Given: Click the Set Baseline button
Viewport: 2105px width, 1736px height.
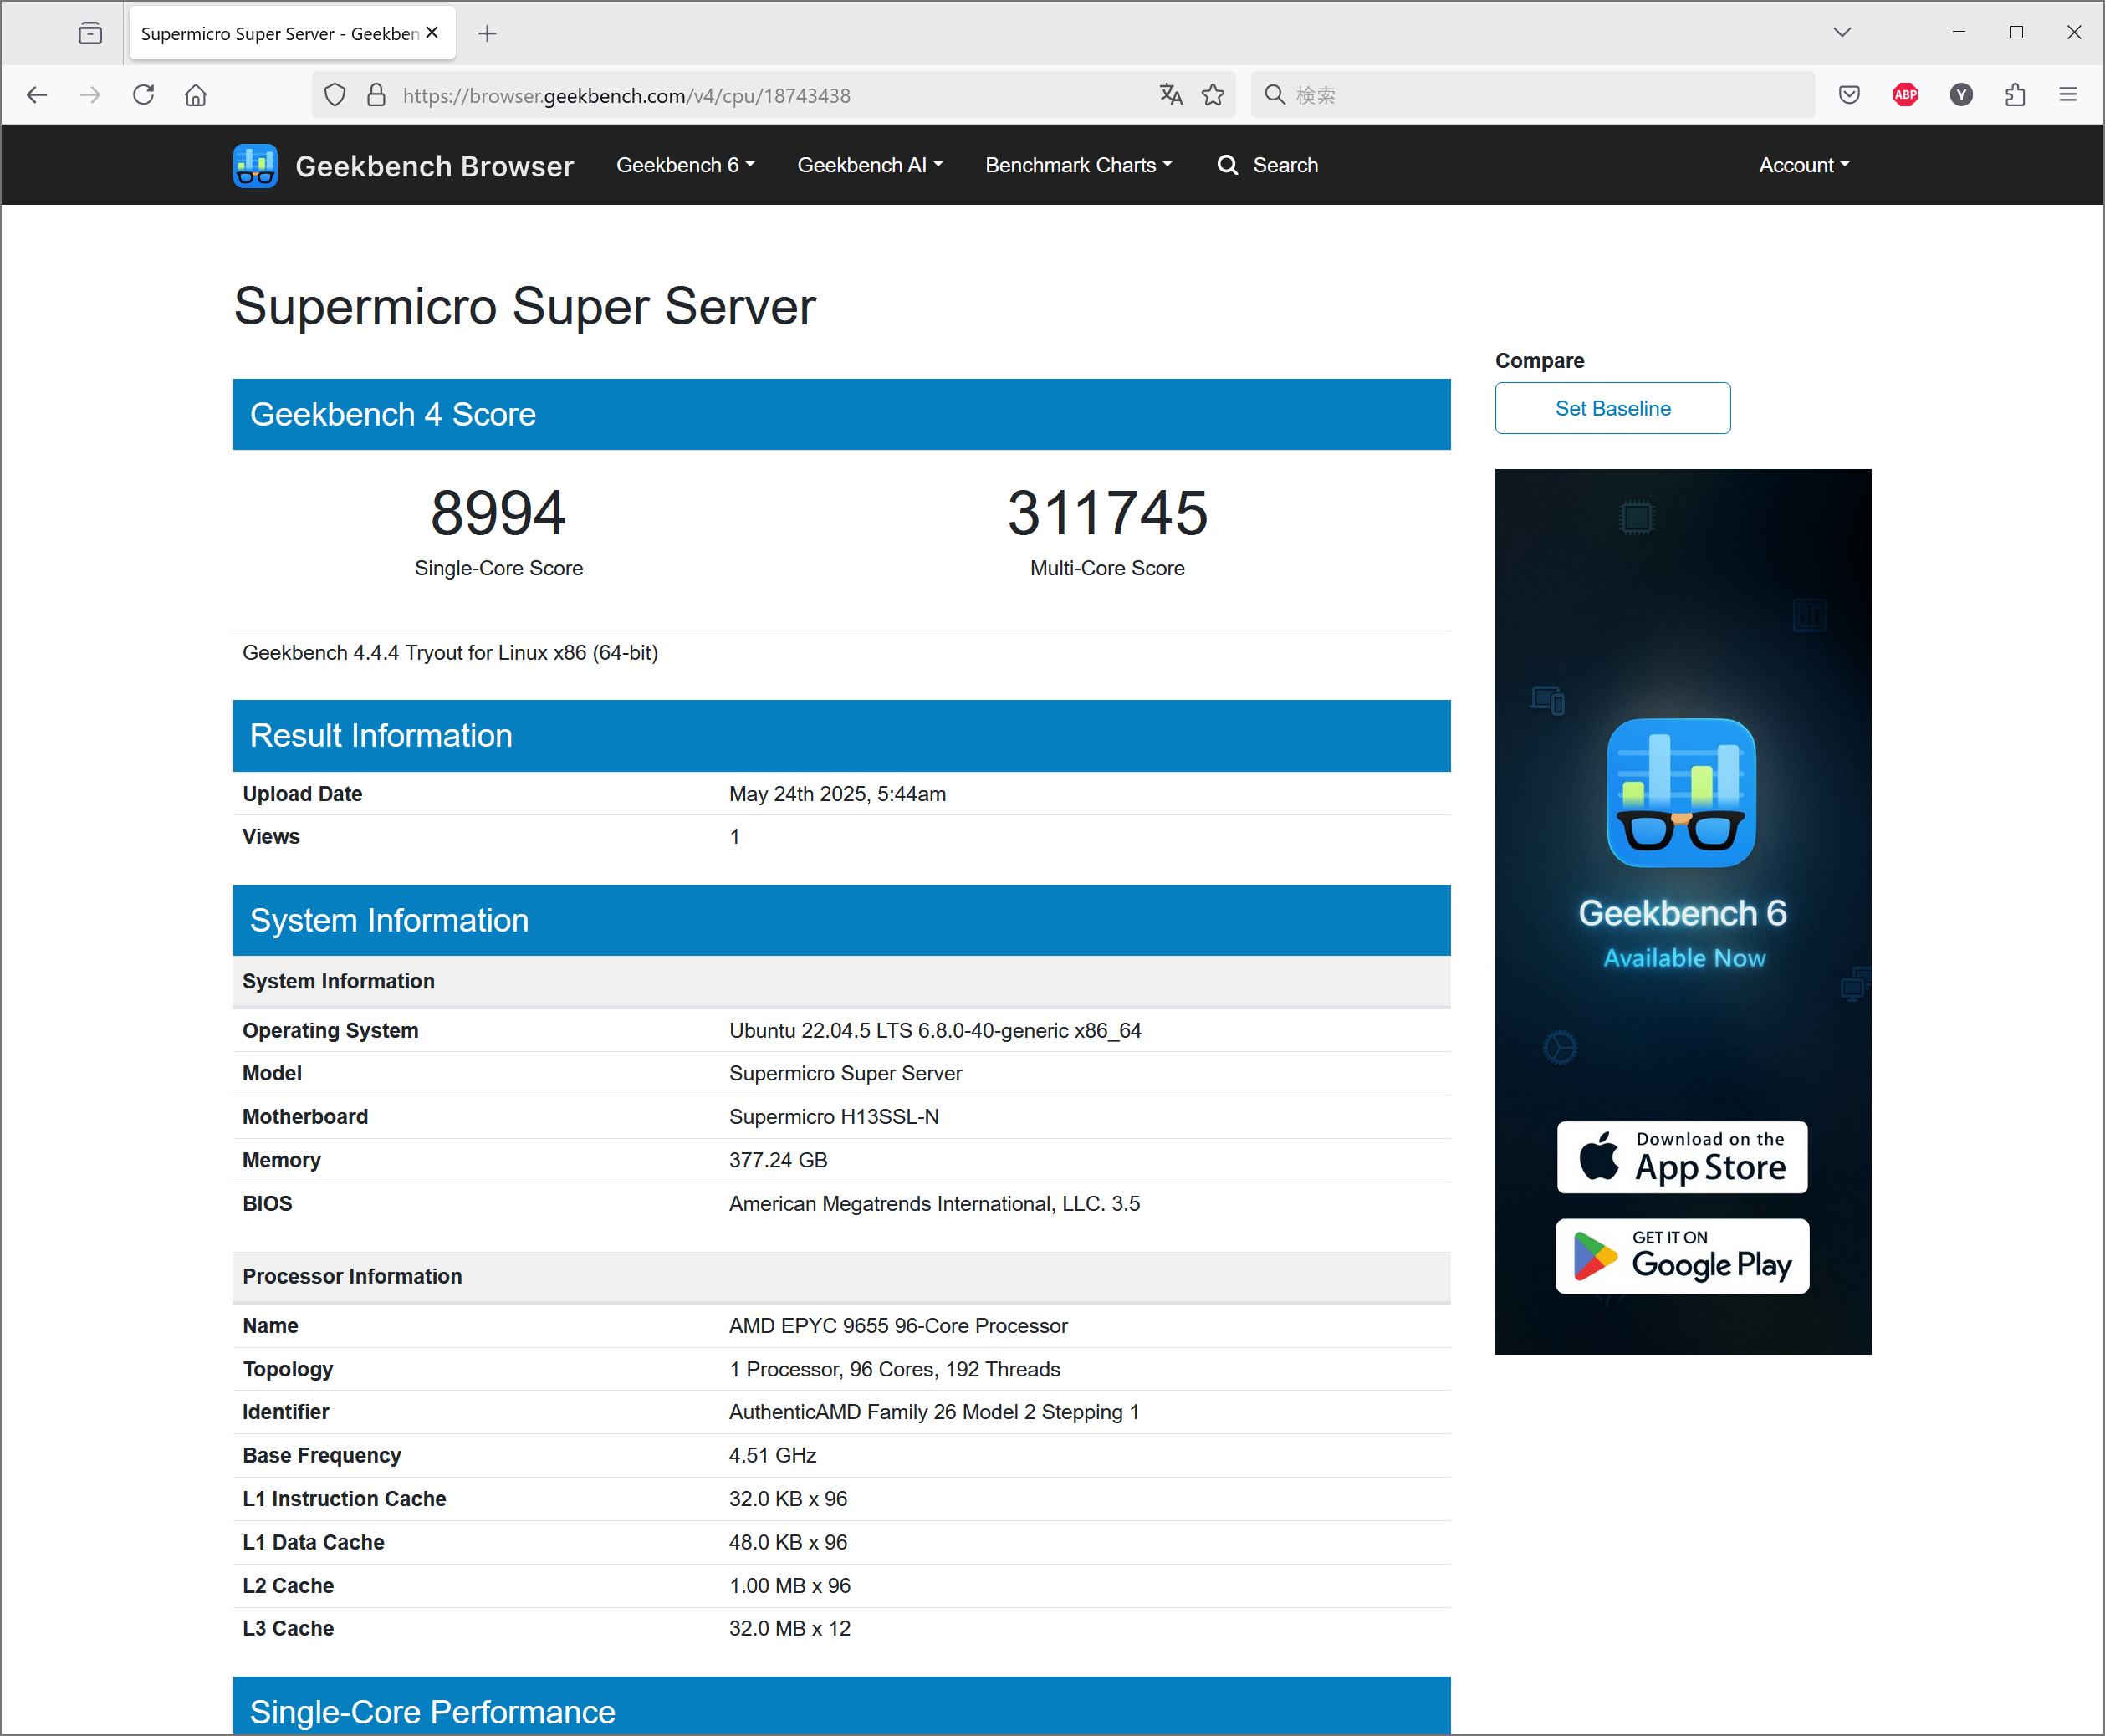Looking at the screenshot, I should [x=1612, y=408].
